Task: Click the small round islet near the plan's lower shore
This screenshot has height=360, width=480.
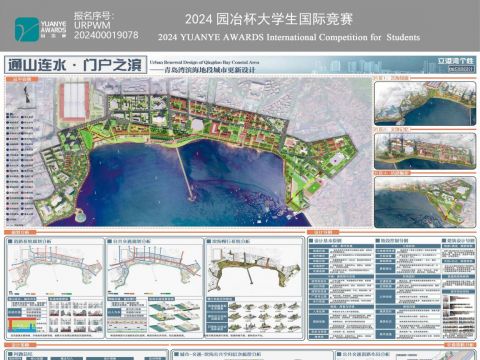Action: 80,215
